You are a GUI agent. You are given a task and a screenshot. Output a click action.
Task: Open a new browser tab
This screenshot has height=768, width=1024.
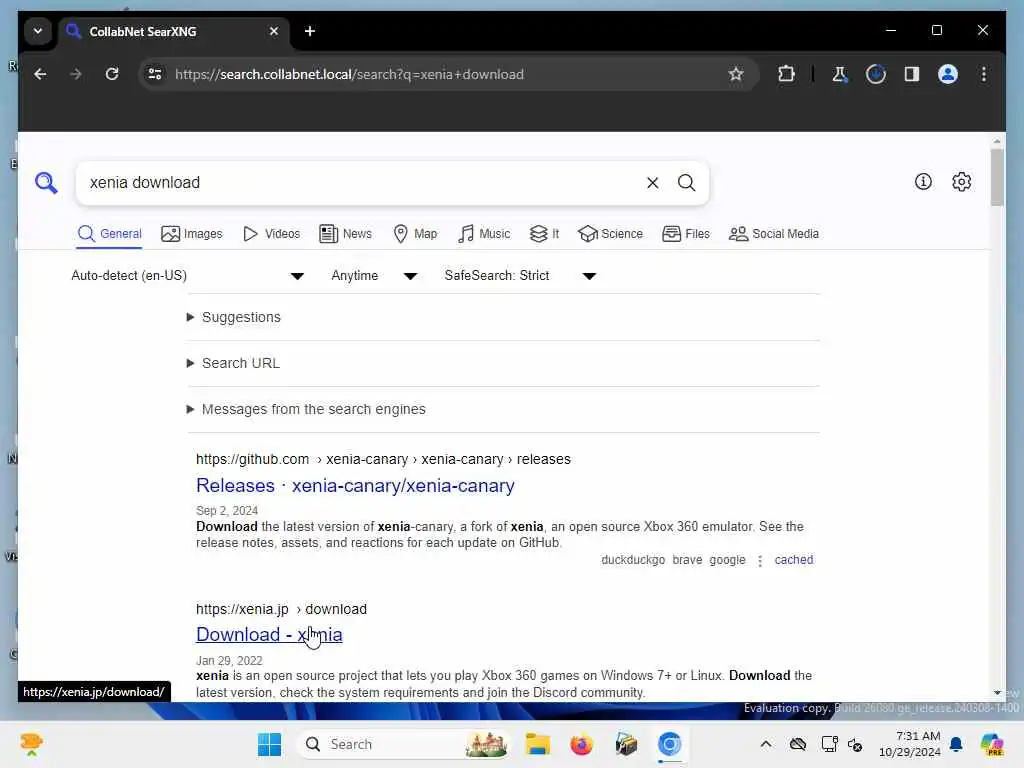310,31
